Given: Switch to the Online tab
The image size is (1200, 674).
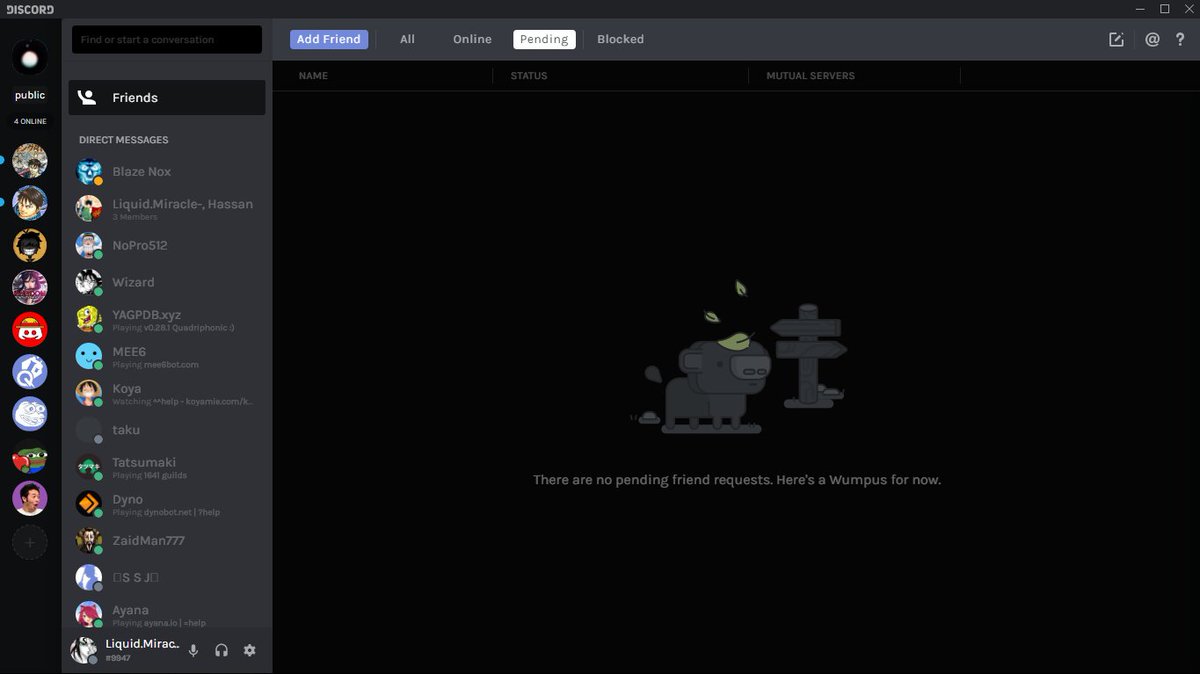Looking at the screenshot, I should 472,39.
